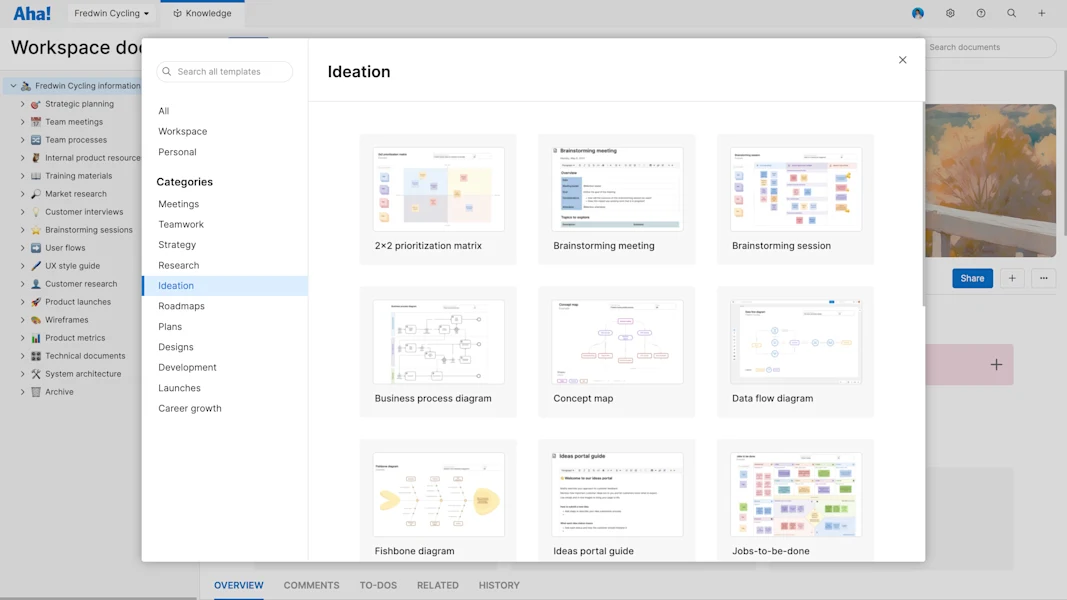Switch to the To-dos tab
This screenshot has height=600, width=1067.
[378, 585]
